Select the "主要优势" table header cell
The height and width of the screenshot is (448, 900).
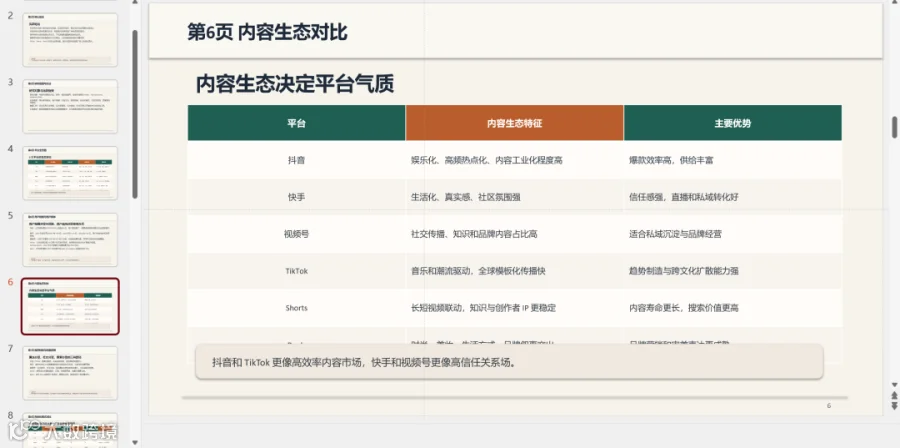(732, 123)
